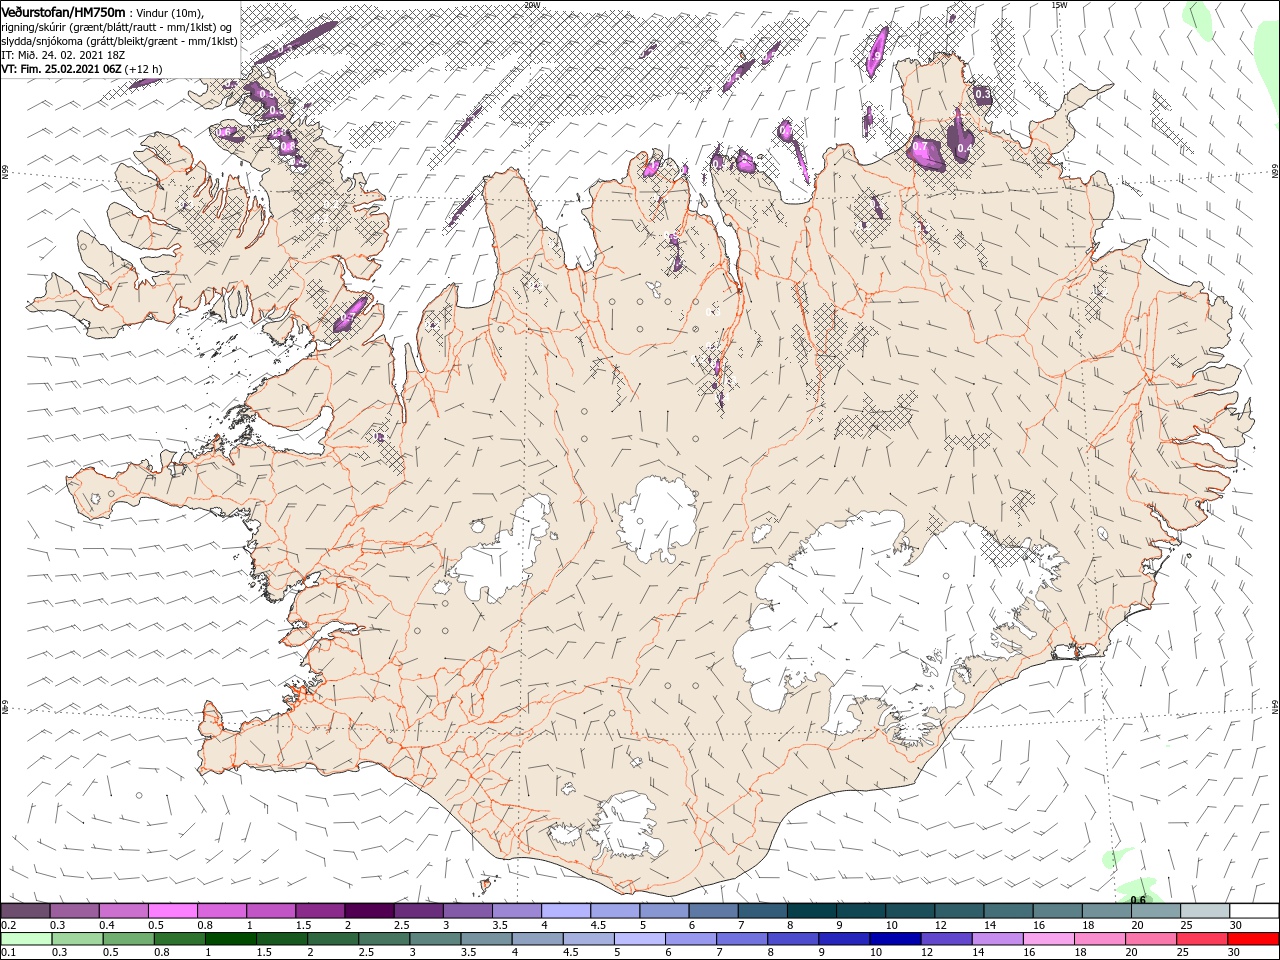Click the Hofsjökull glacier in central Iceland
The image size is (1280, 960).
658,518
